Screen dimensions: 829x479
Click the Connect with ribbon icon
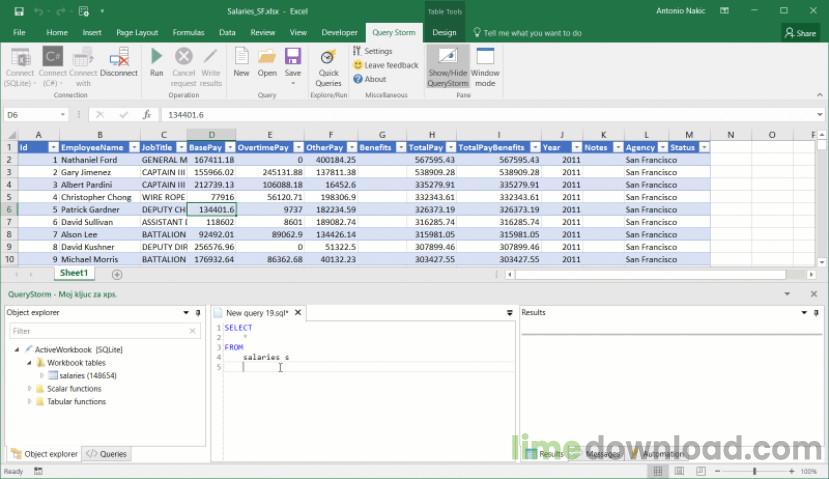pyautogui.click(x=83, y=67)
